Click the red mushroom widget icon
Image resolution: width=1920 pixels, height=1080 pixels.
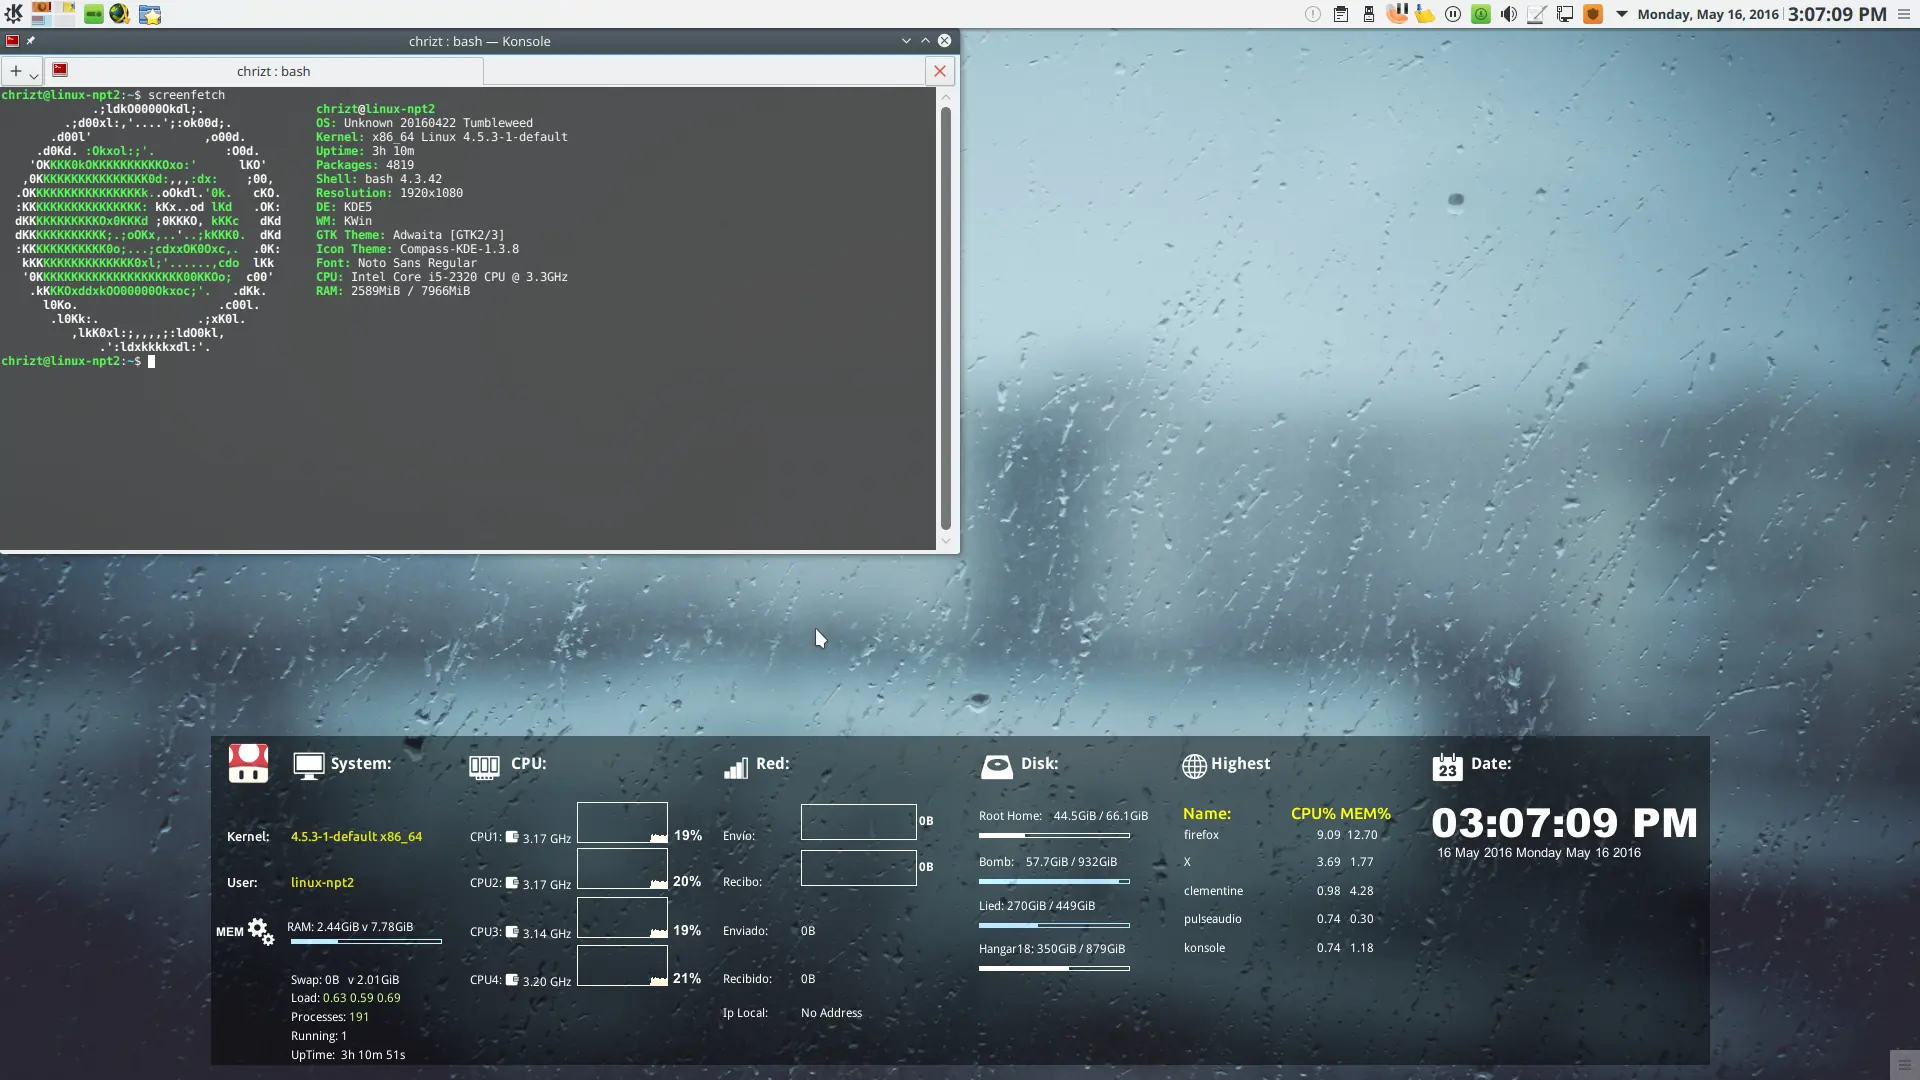coord(248,763)
